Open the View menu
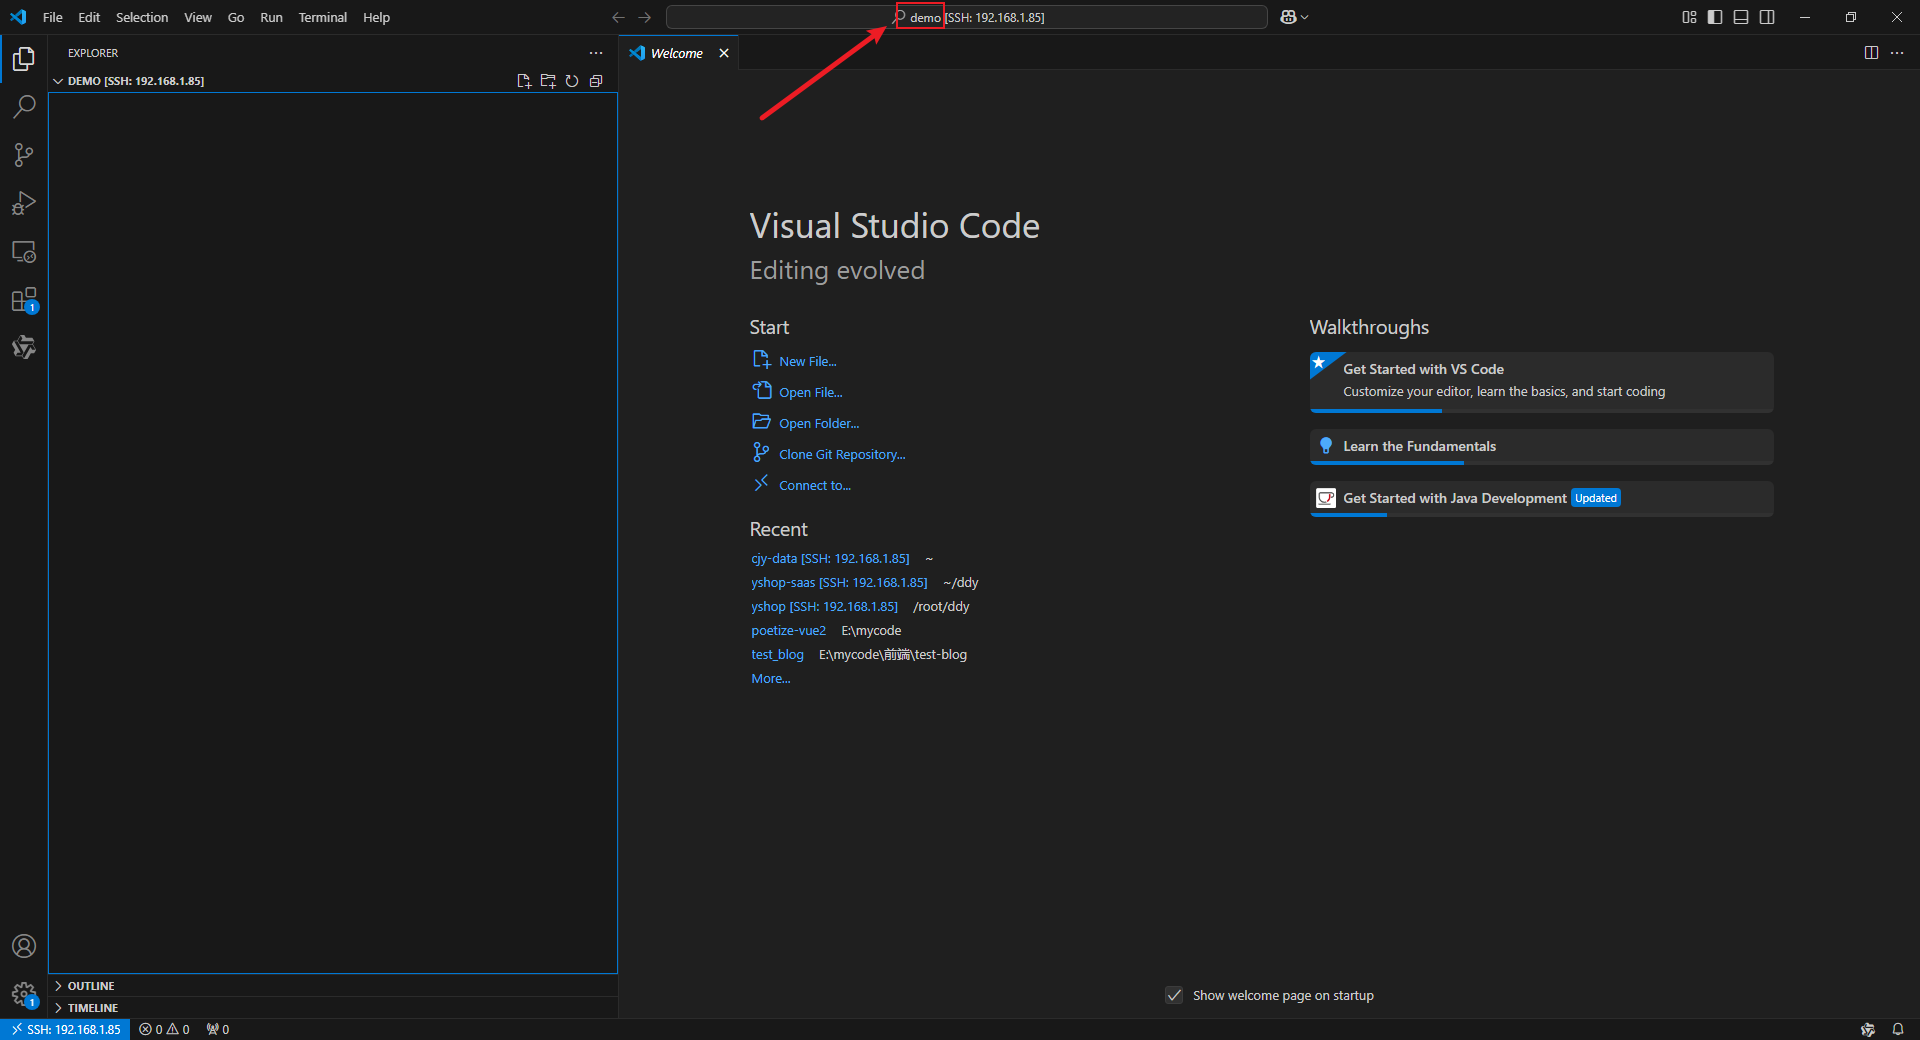Viewport: 1920px width, 1040px height. pos(198,17)
